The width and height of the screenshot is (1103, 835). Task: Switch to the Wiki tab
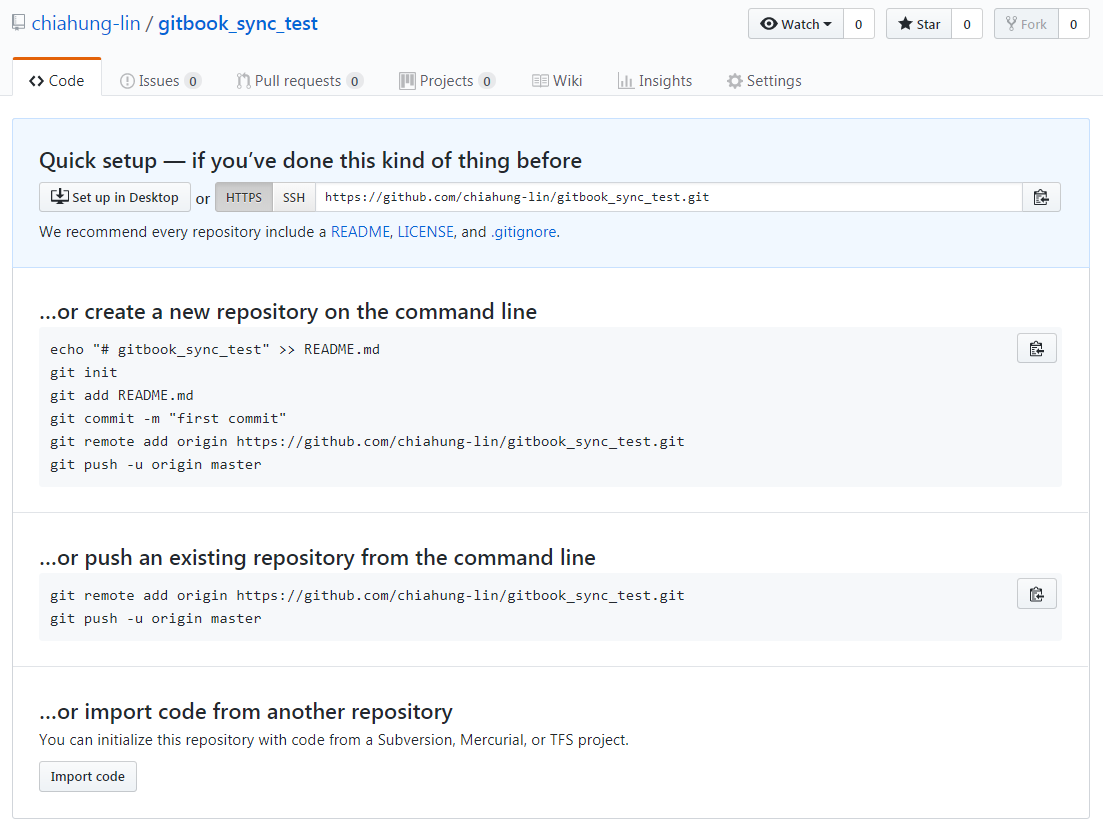[x=557, y=81]
